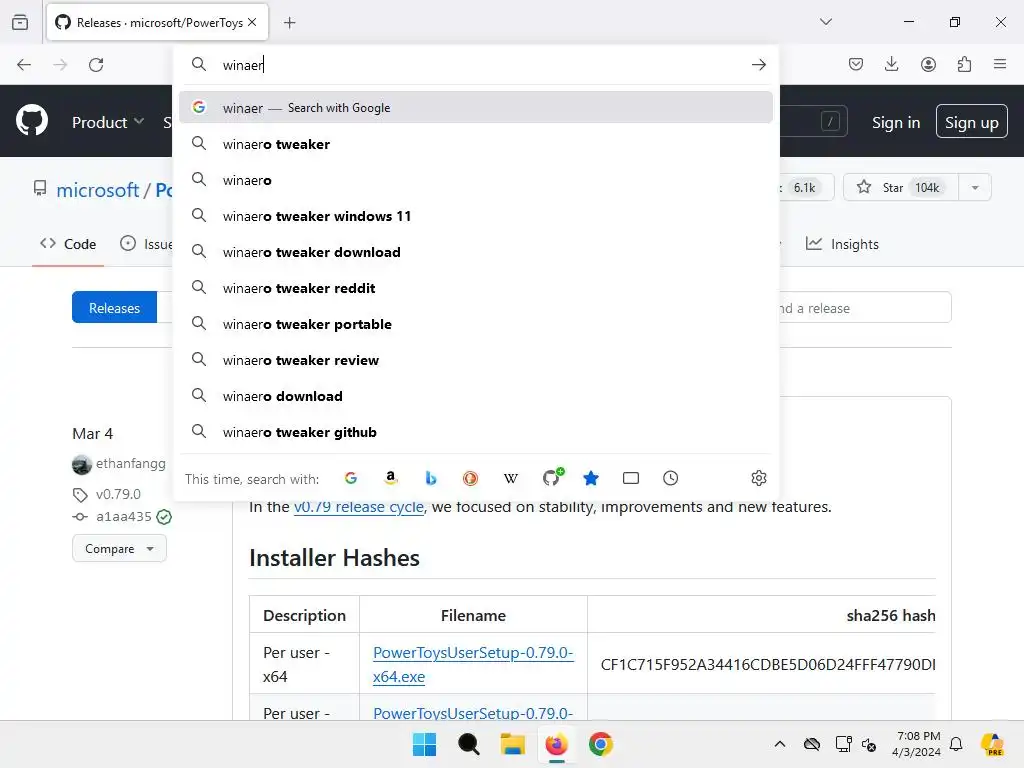Open search settings gear icon
Viewport: 1024px width, 768px height.
(x=758, y=478)
